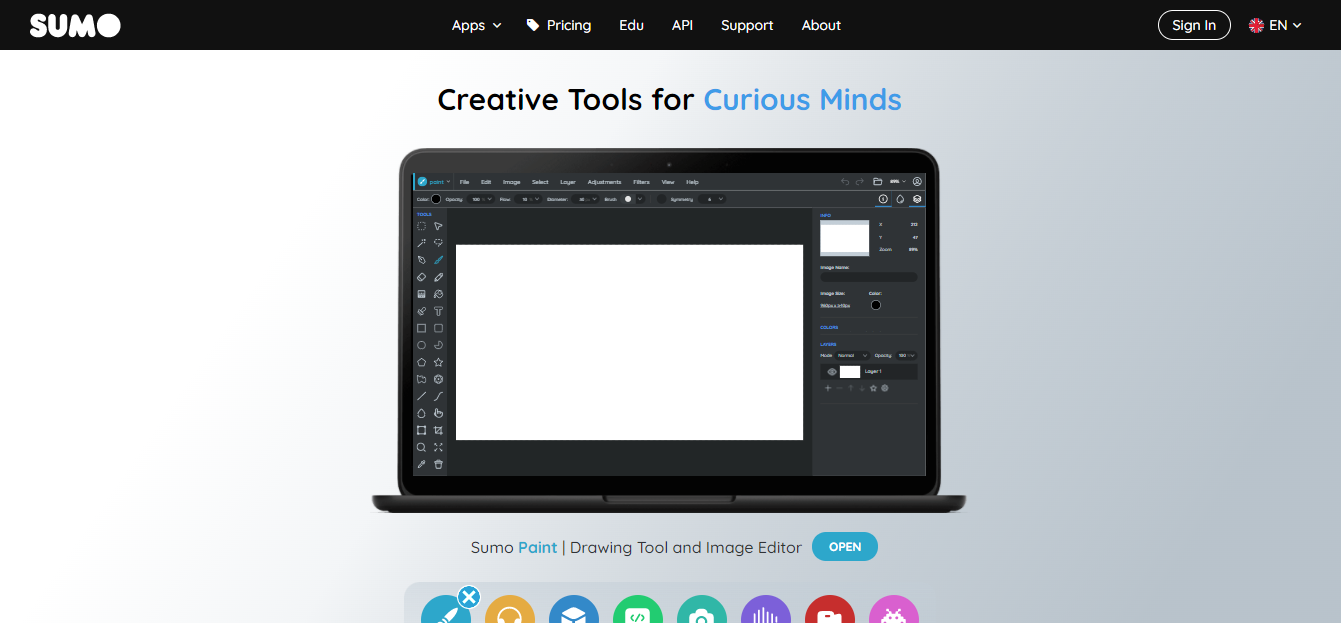Click the UK flag icon
Viewport: 1341px width, 623px height.
(x=1256, y=25)
